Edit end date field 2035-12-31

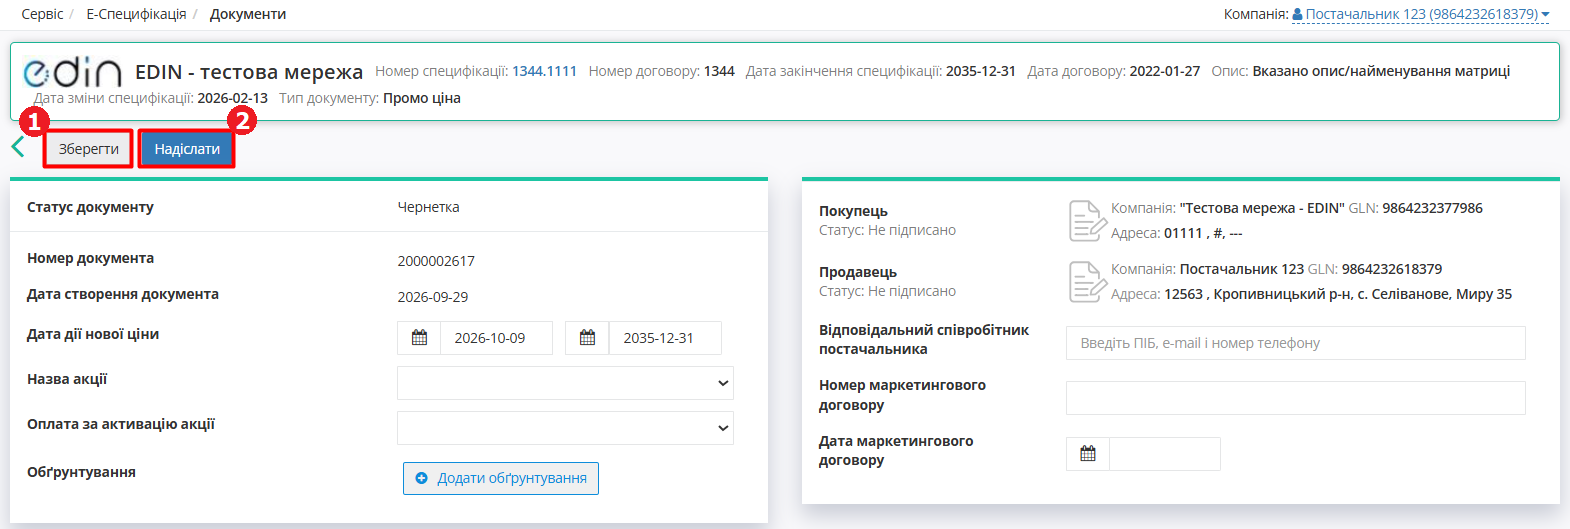pos(665,338)
